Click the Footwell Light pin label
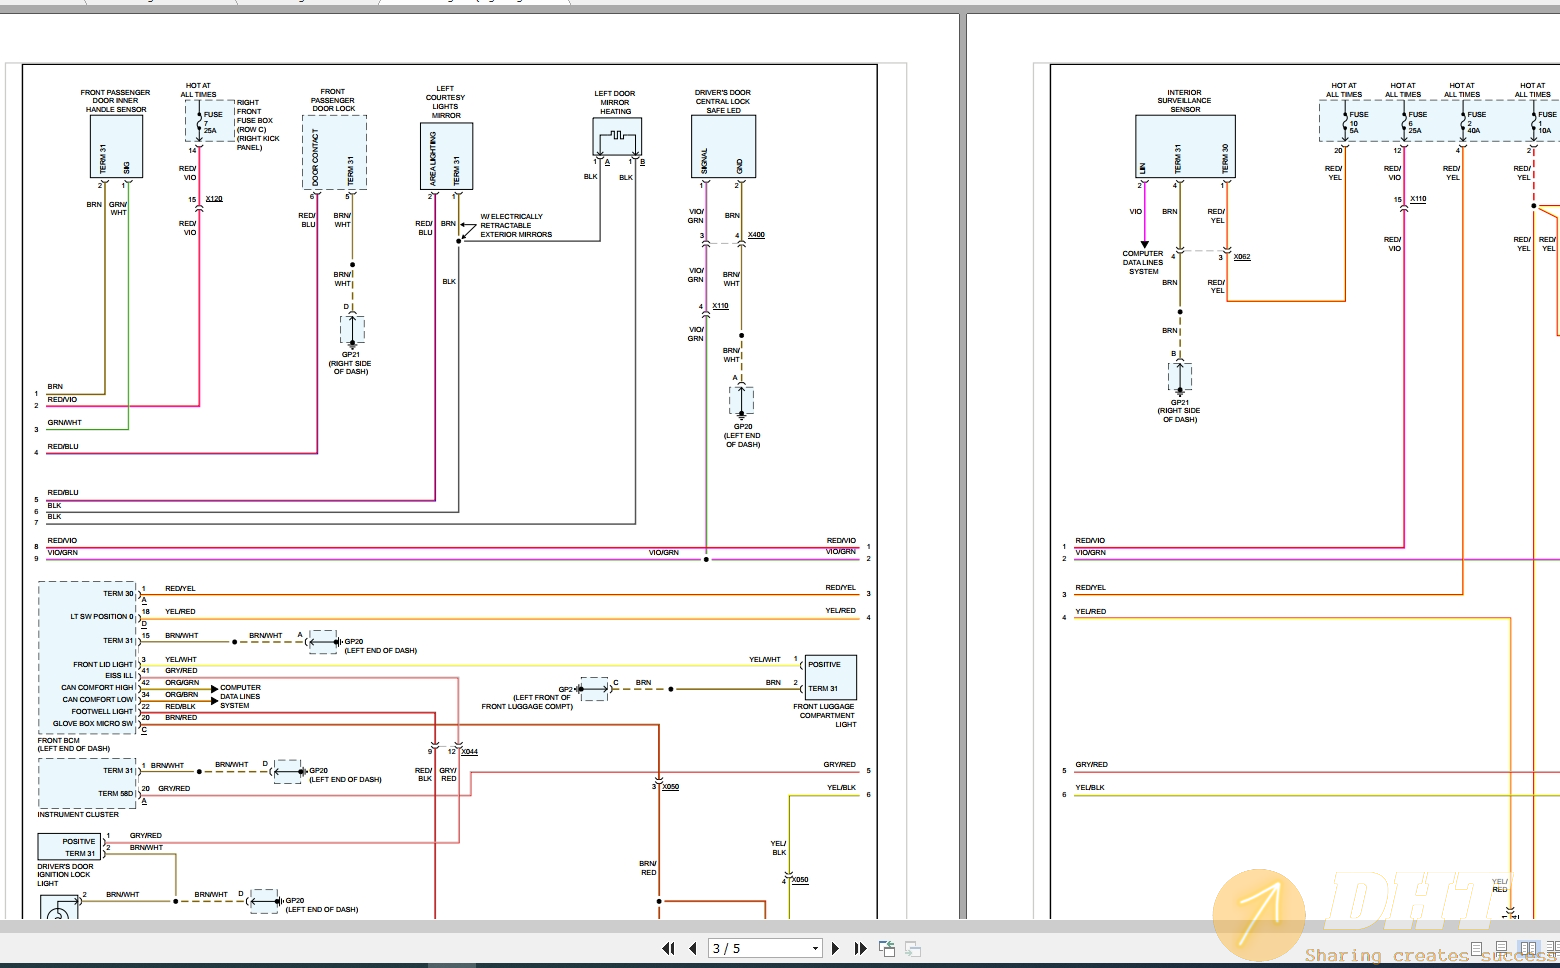The height and width of the screenshot is (968, 1560). tap(102, 712)
